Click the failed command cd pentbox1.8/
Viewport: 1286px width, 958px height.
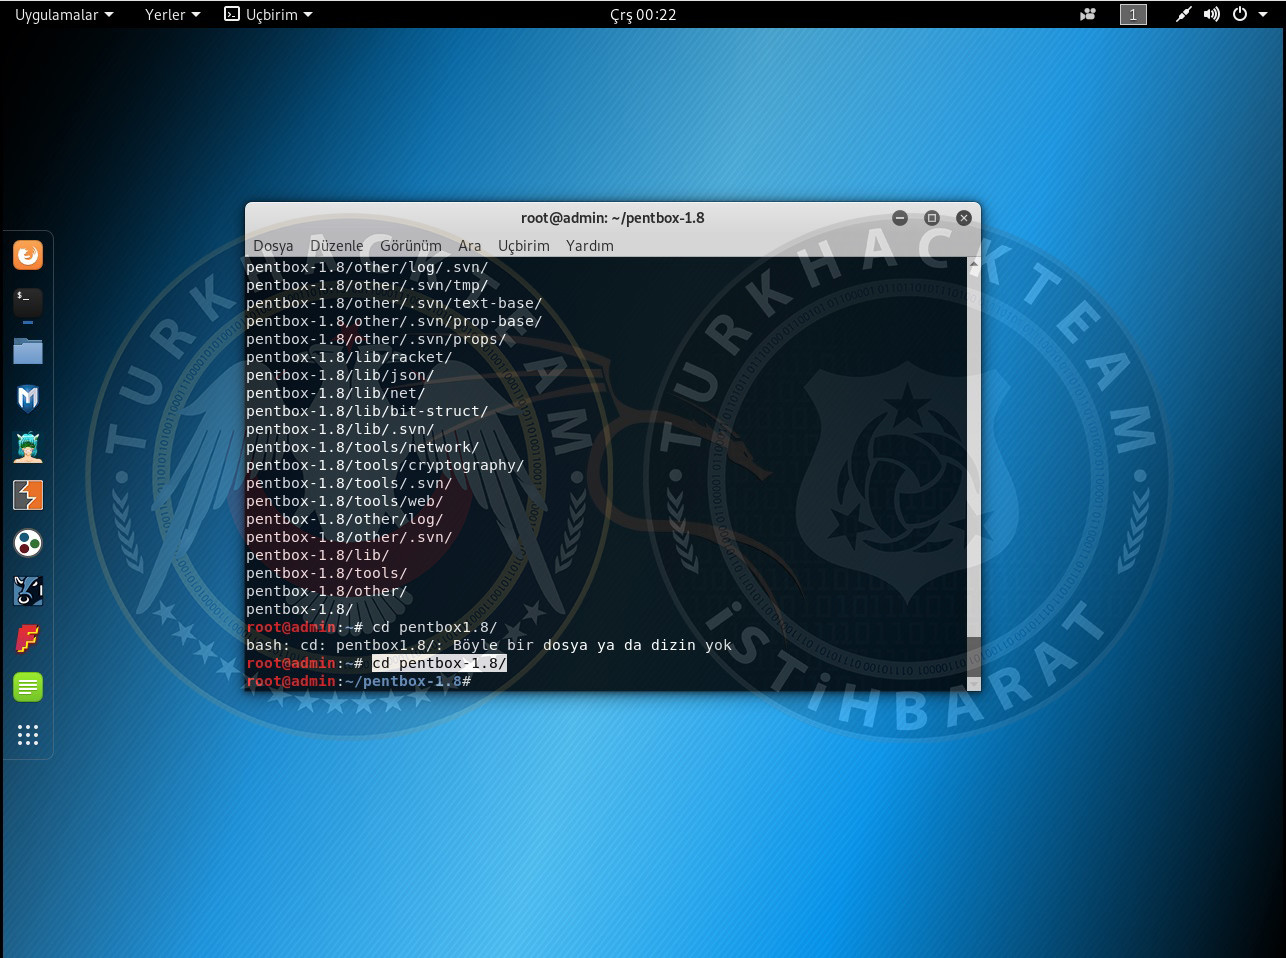(434, 627)
